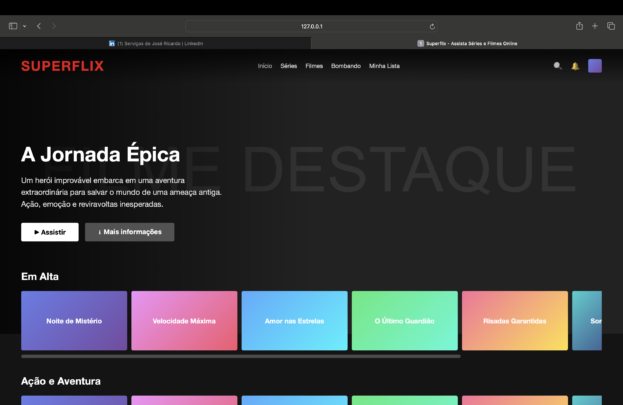Click the Safari reload page icon
Screen dimensions: 623x405
click(x=432, y=26)
